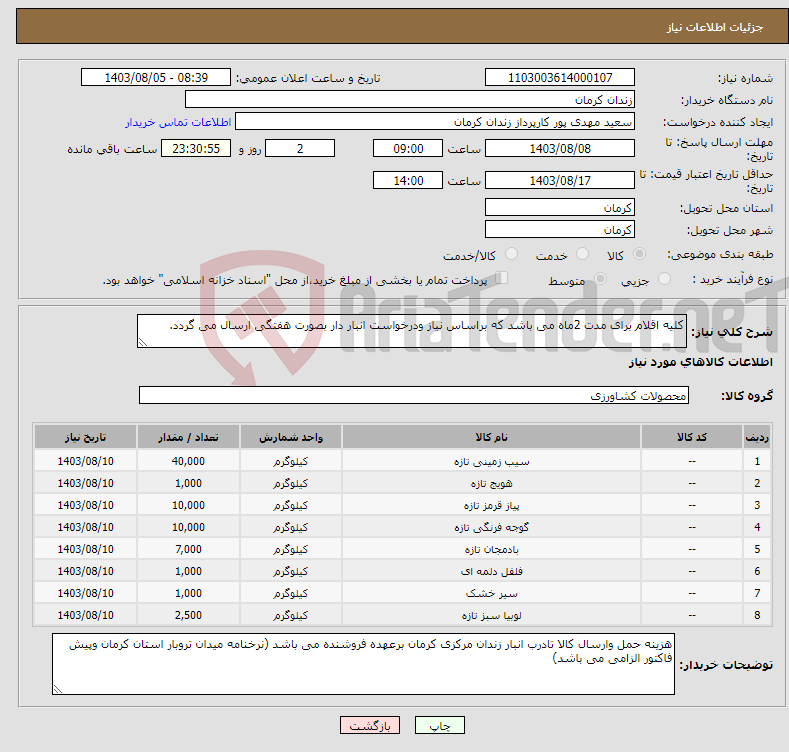This screenshot has height=752, width=789.
Task: Click the resize handle of buyer notes box
Action: click(58, 689)
